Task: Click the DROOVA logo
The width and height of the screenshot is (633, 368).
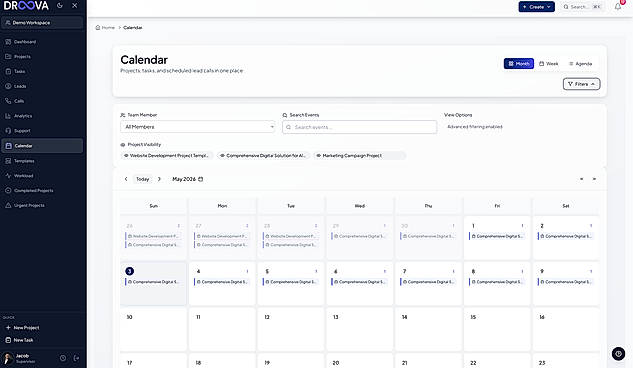Action: coord(26,6)
